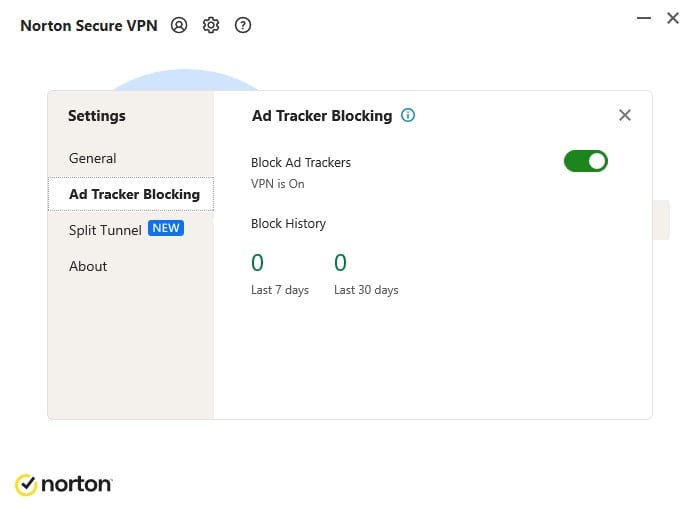Select the Ad Tracker Blocking section
Screen dimensions: 700x510
[x=134, y=194]
